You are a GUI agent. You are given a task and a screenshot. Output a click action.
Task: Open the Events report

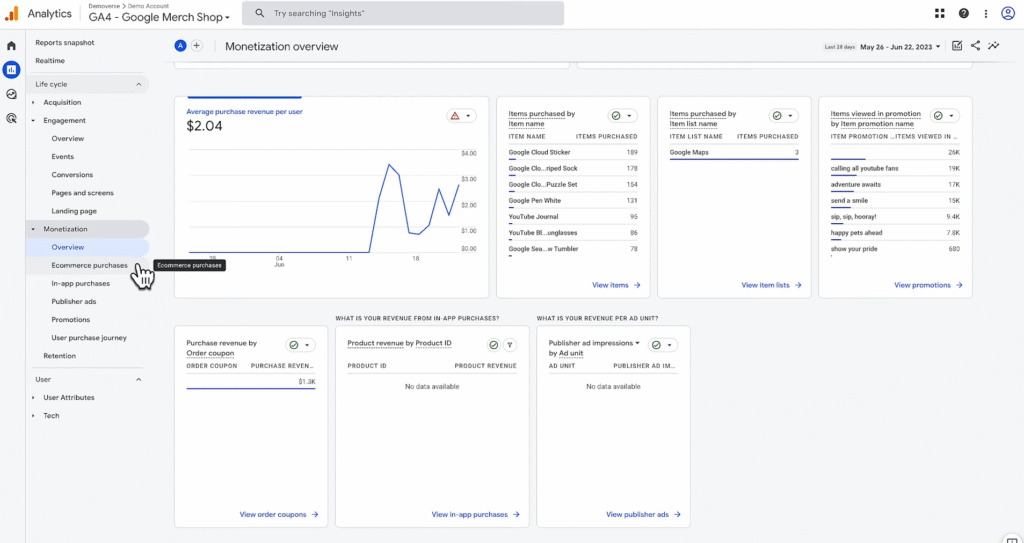pos(63,157)
